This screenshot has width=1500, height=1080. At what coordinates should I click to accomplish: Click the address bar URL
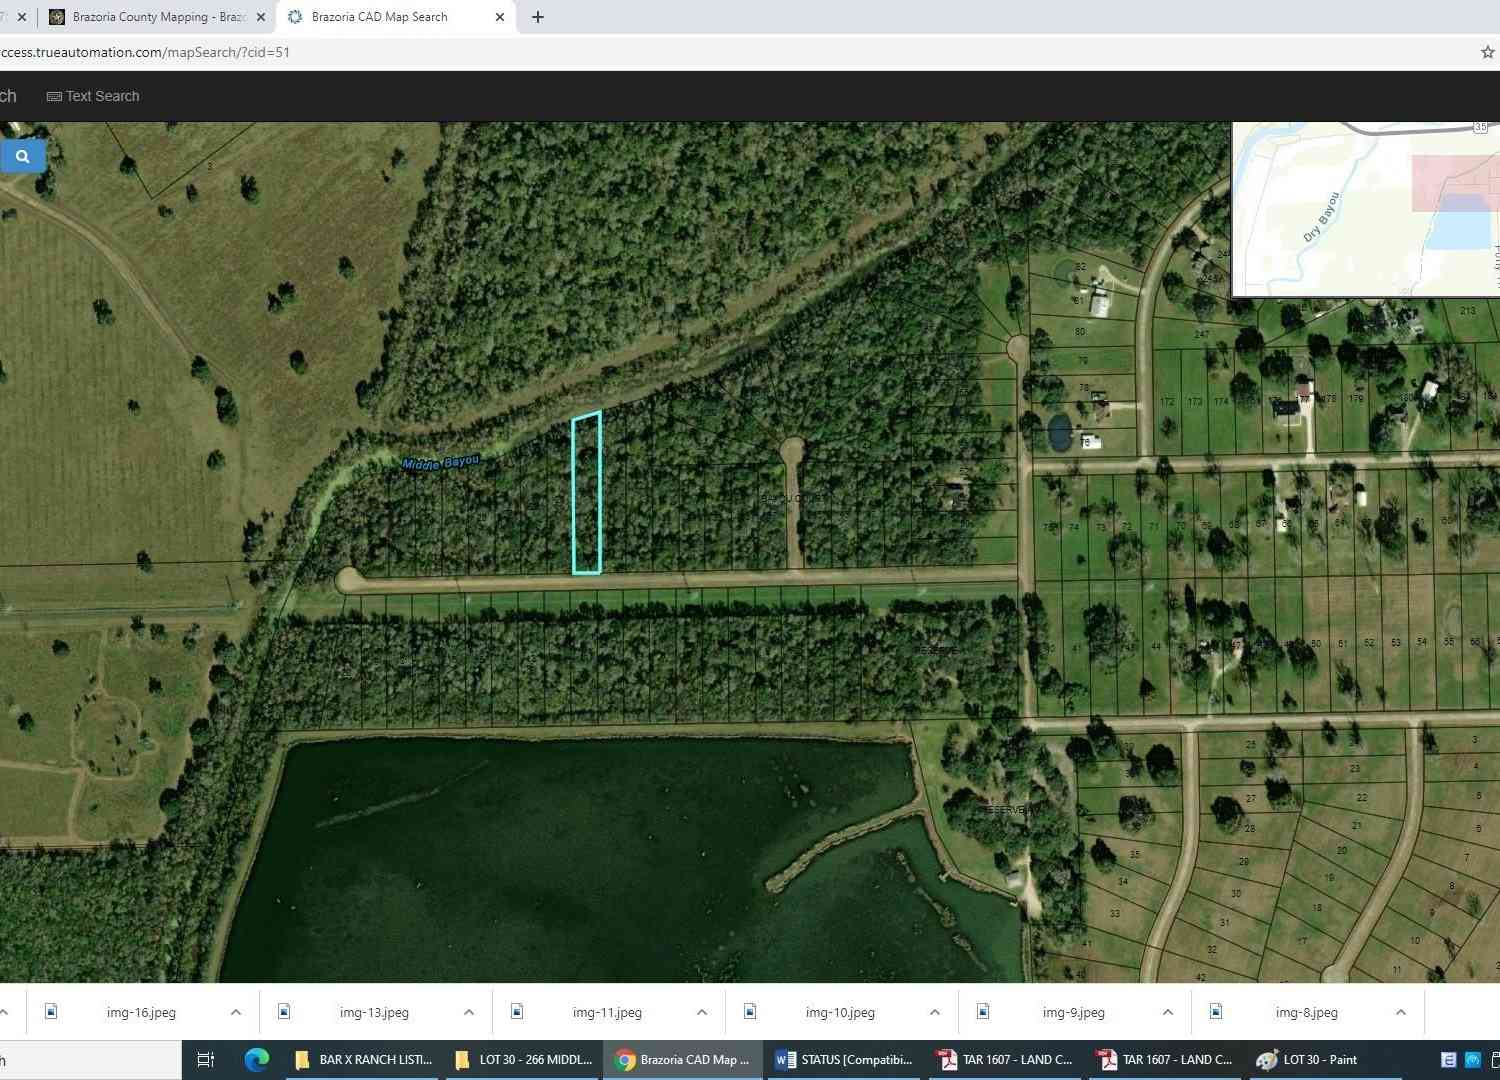pyautogui.click(x=145, y=52)
